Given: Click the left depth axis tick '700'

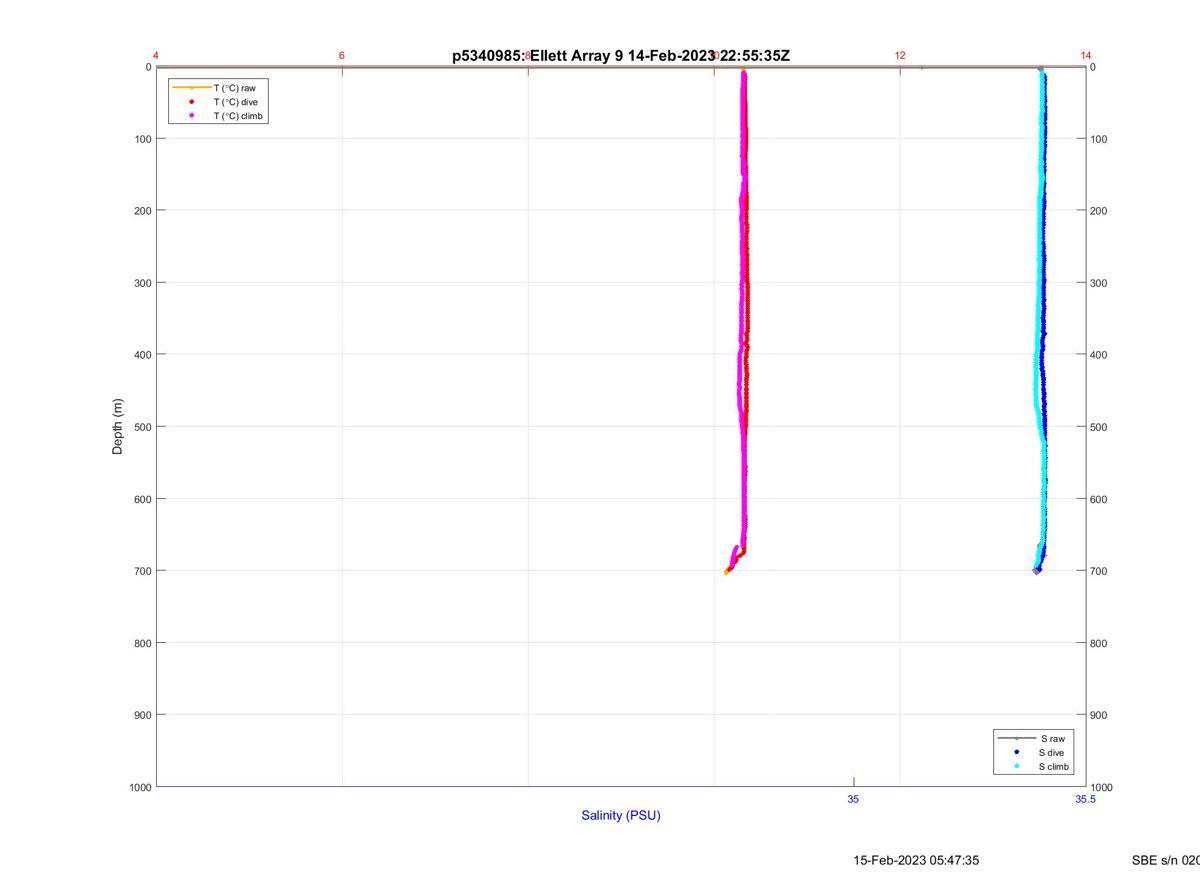Looking at the screenshot, I should tap(143, 571).
